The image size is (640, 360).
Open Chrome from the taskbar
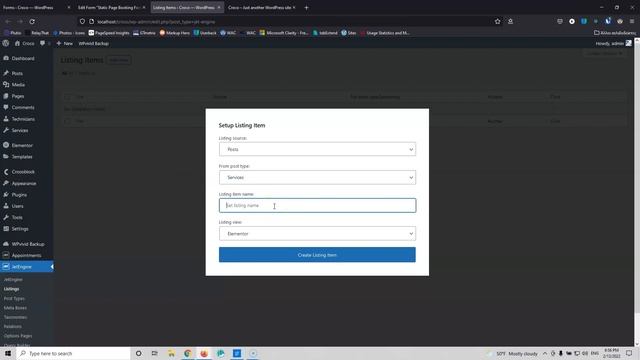coord(187,353)
